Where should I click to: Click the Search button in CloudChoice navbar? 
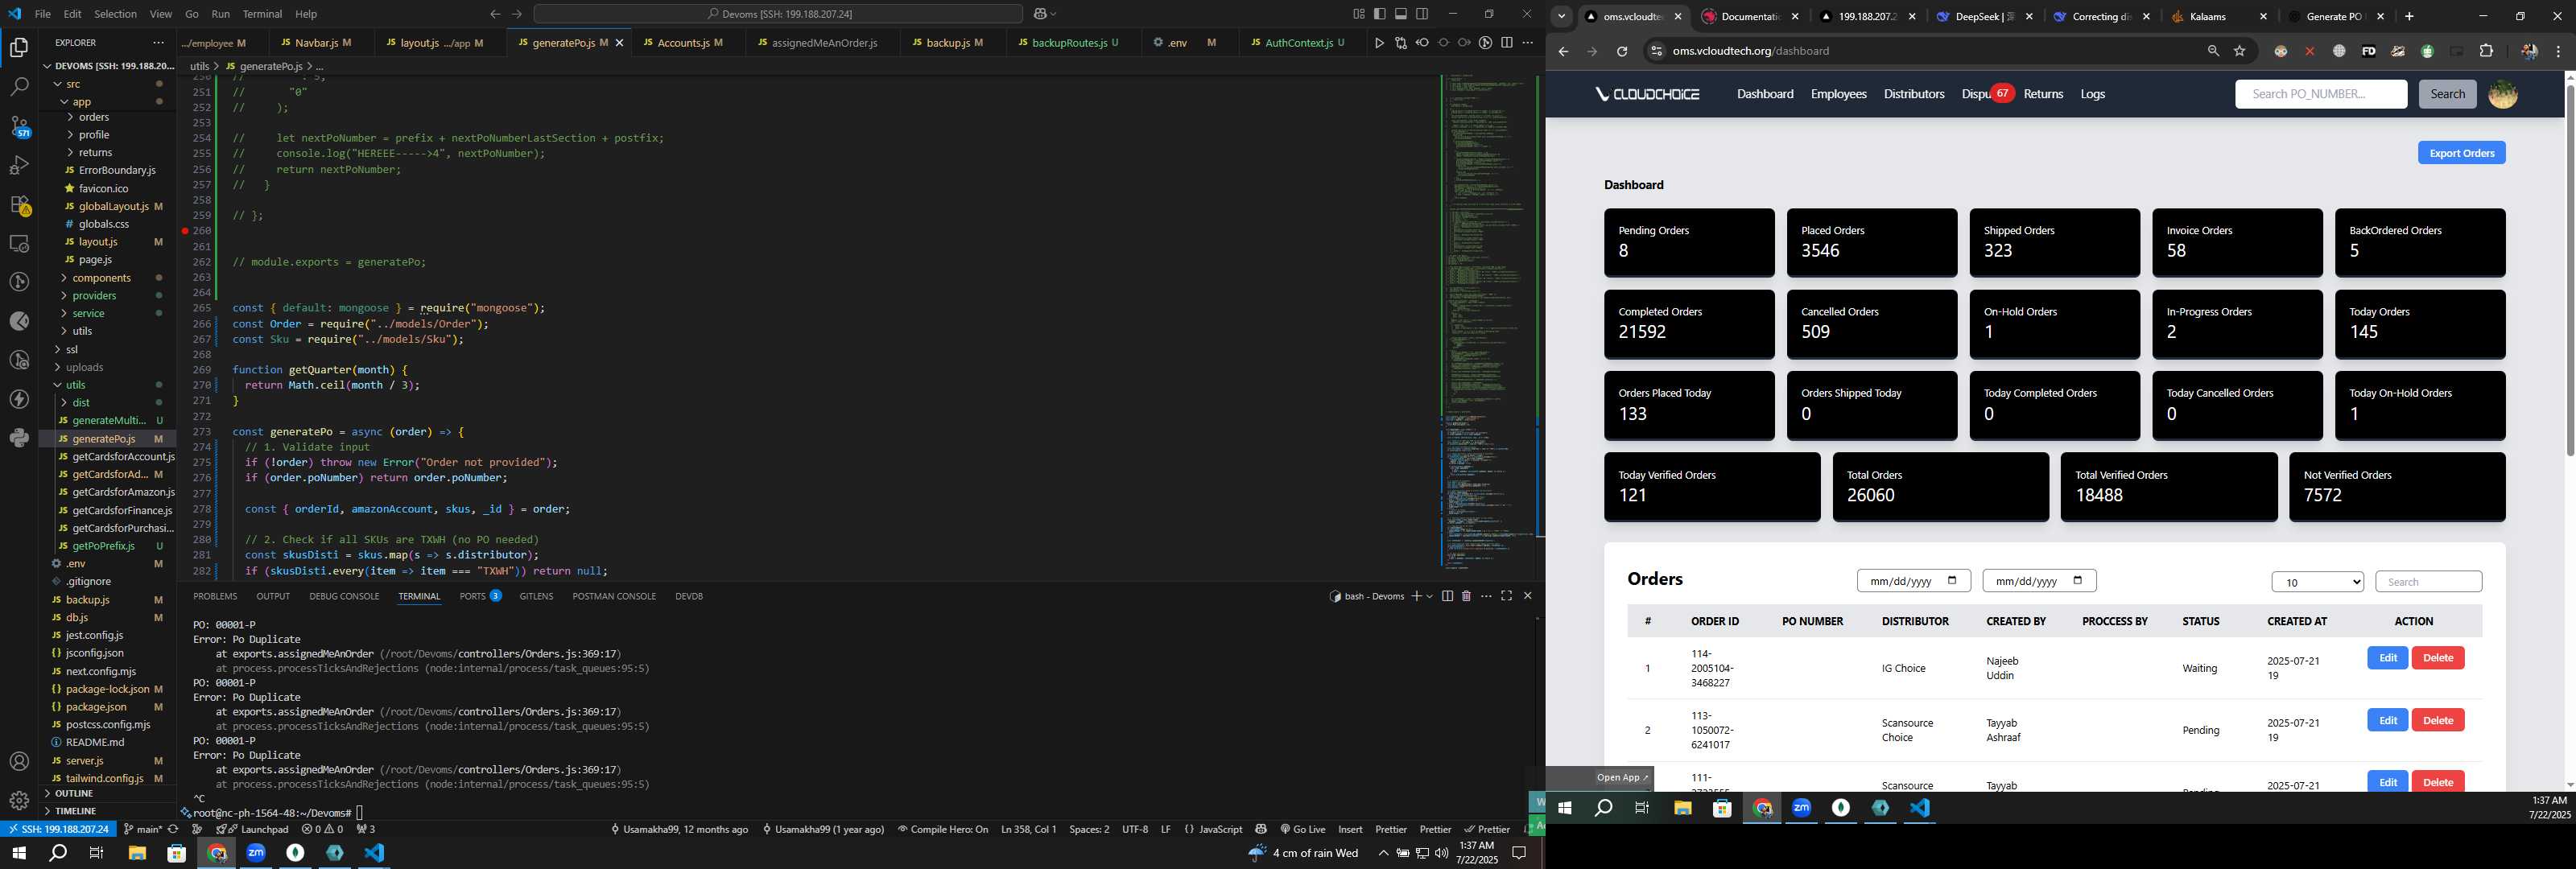pyautogui.click(x=2447, y=94)
